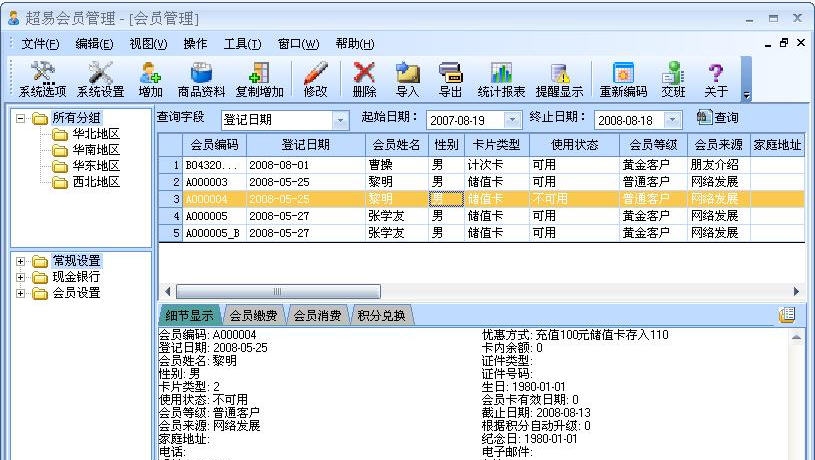This screenshot has width=815, height=460.
Task: Select the 华南地区 group folder
Action: tap(95, 150)
